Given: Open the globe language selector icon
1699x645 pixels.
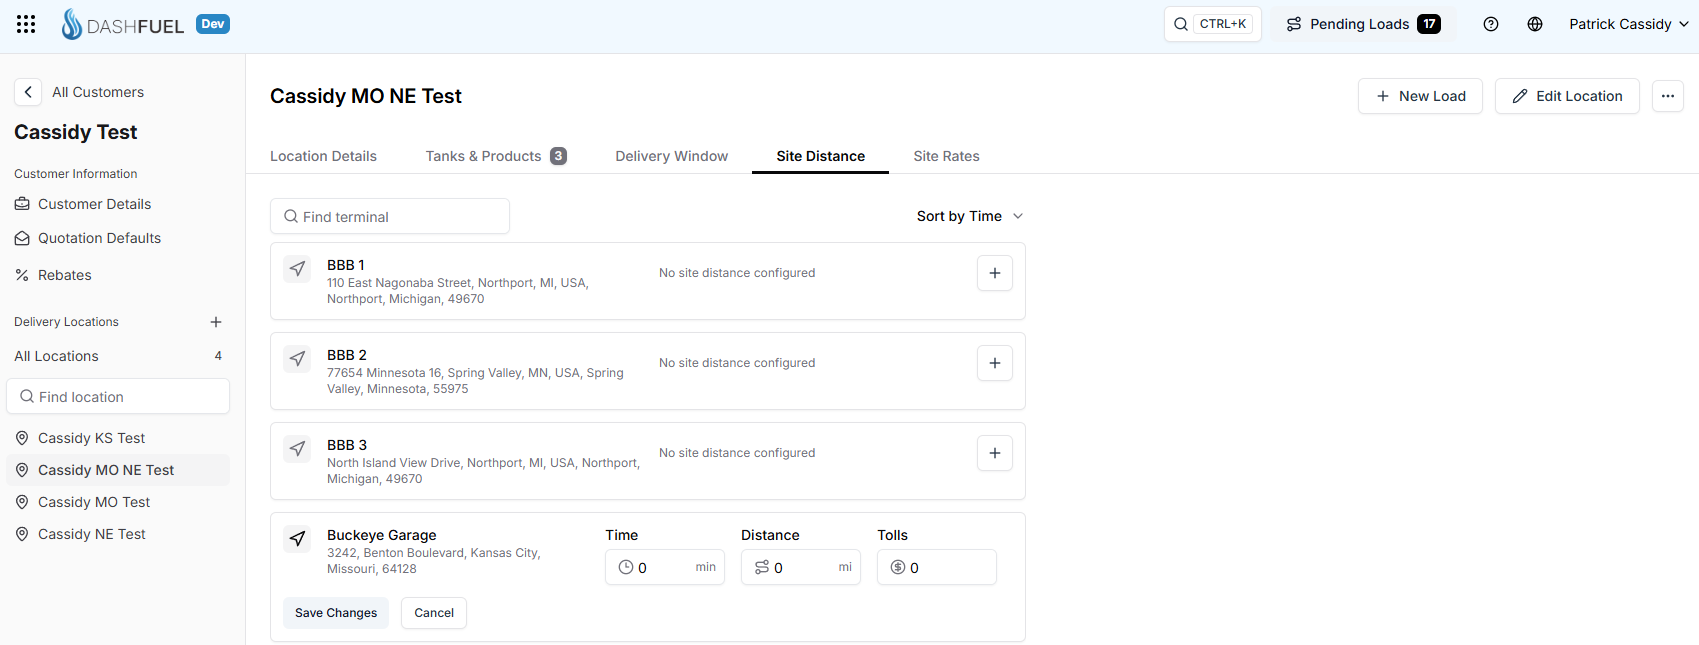Looking at the screenshot, I should pyautogui.click(x=1534, y=24).
